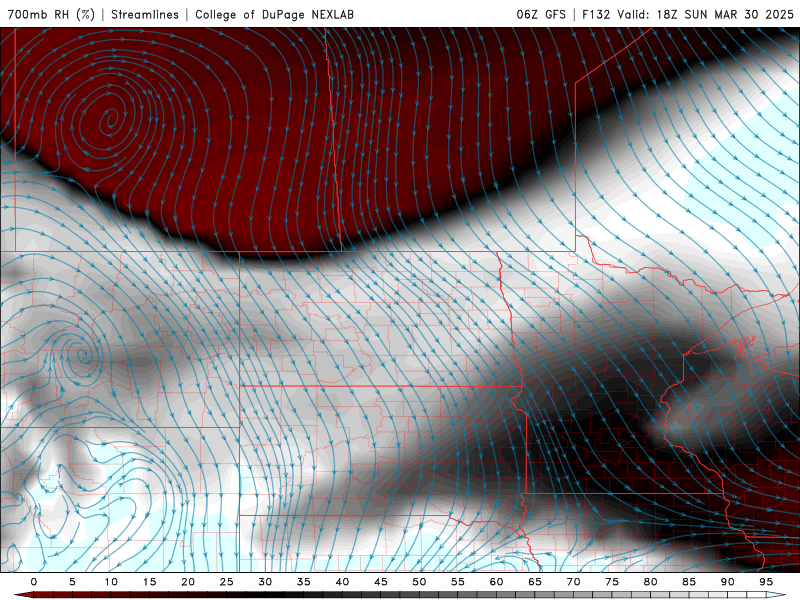Select the "60" colorbar tick label
Screen dimensions: 800x600
tap(496, 582)
